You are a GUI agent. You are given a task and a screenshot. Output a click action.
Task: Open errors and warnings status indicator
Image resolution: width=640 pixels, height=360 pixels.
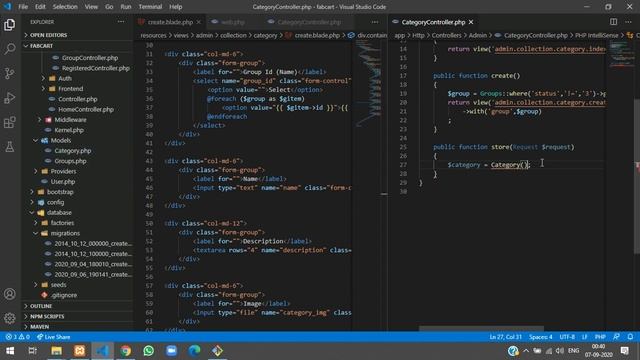[x=18, y=337]
